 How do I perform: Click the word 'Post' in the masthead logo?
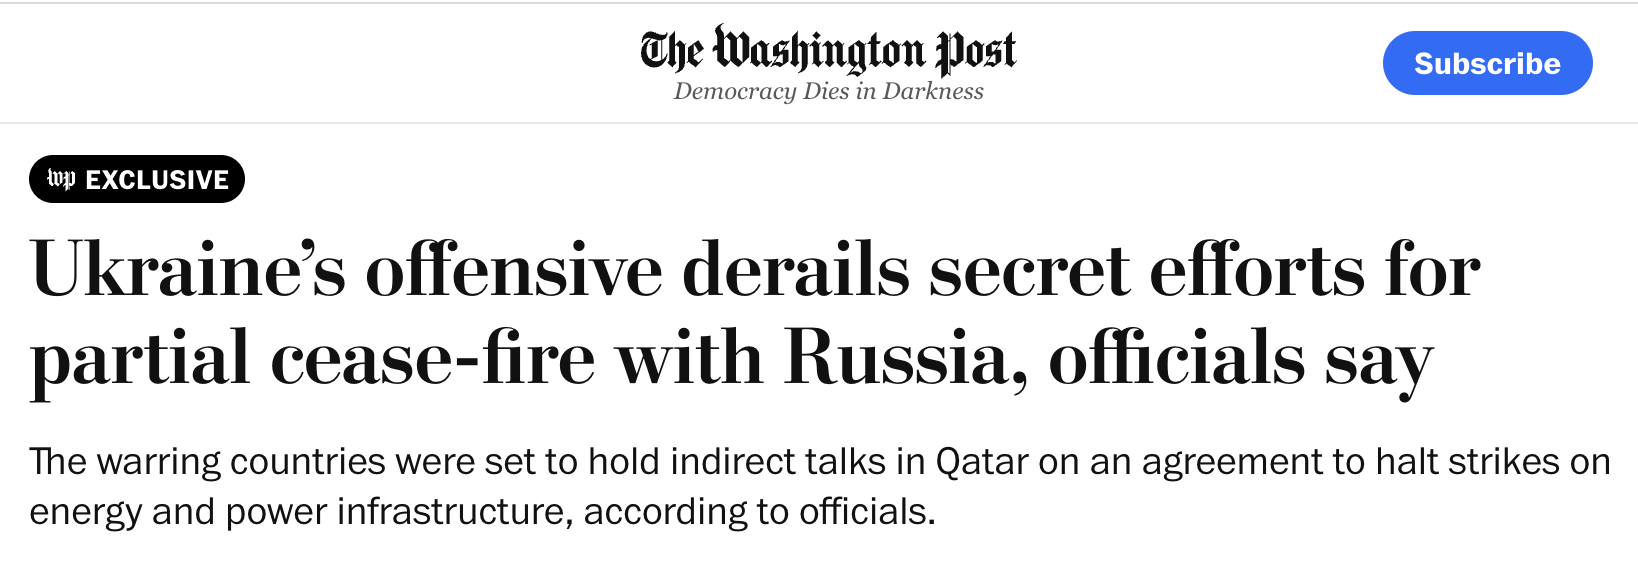coord(975,51)
